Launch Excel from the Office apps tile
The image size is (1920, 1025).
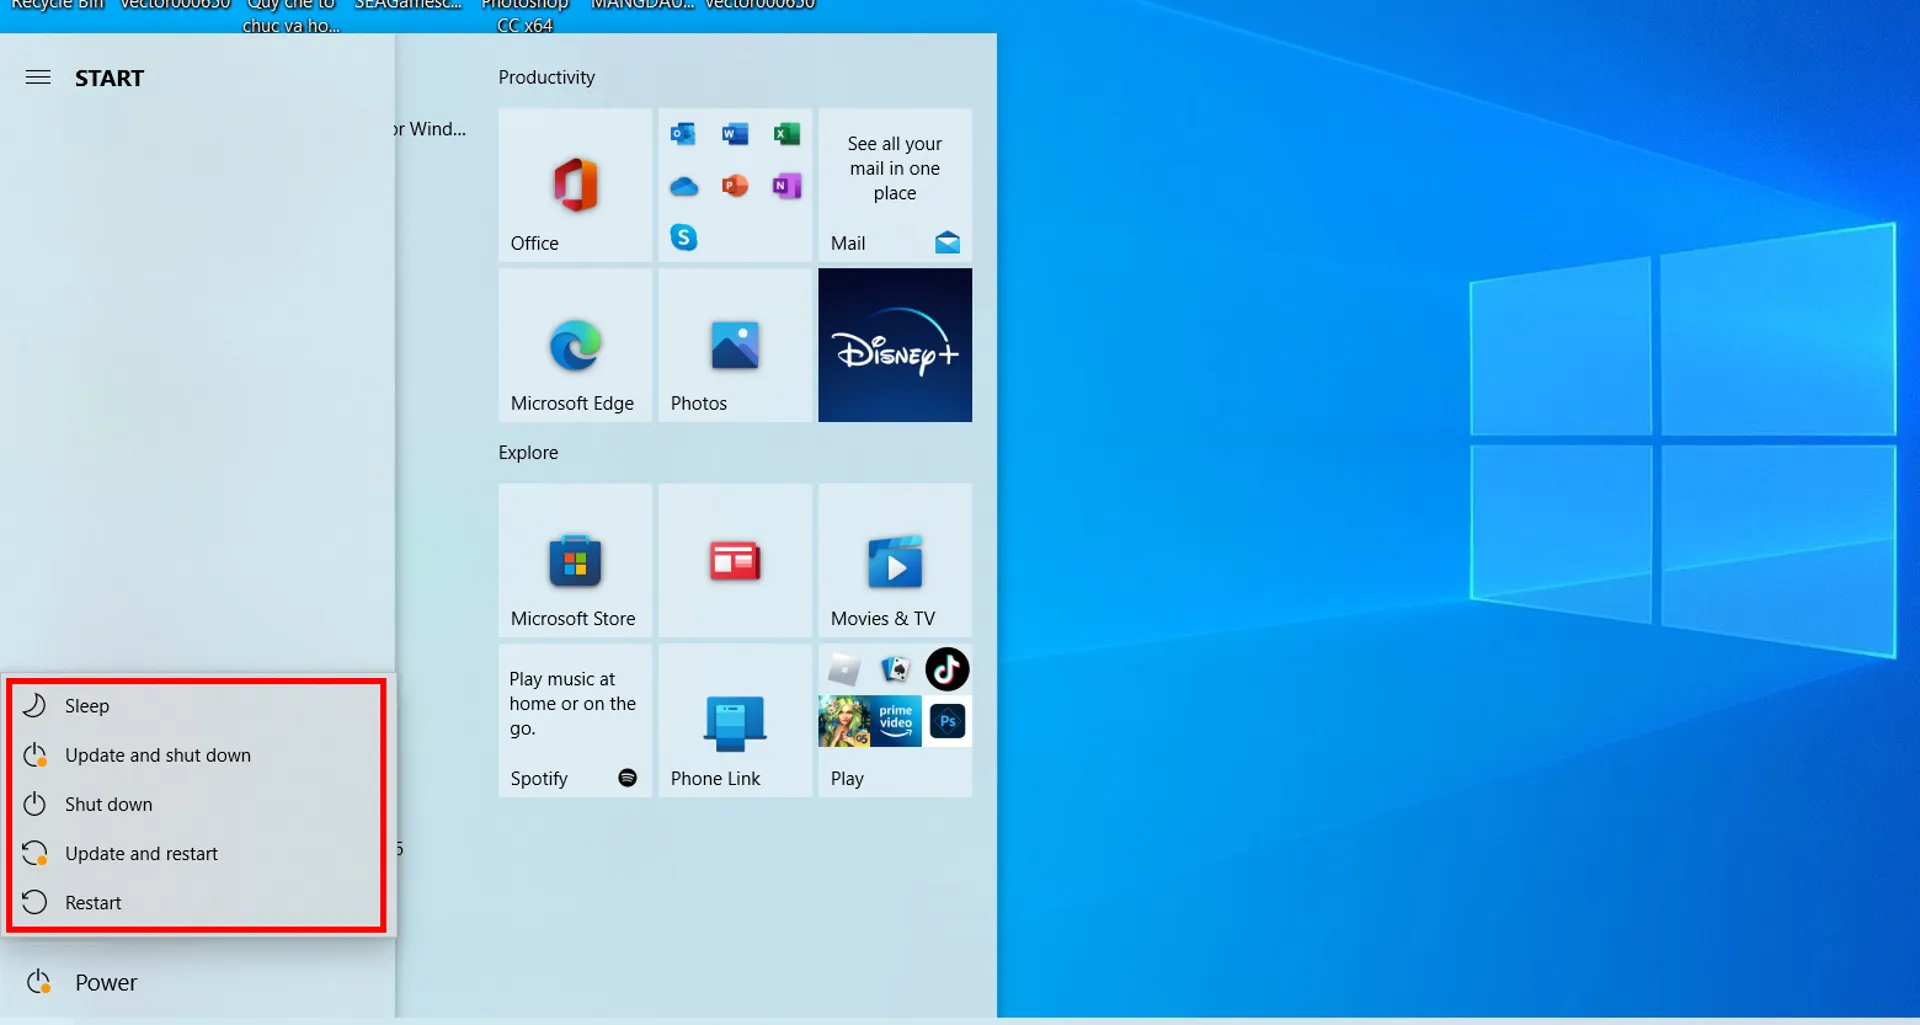pyautogui.click(x=787, y=134)
